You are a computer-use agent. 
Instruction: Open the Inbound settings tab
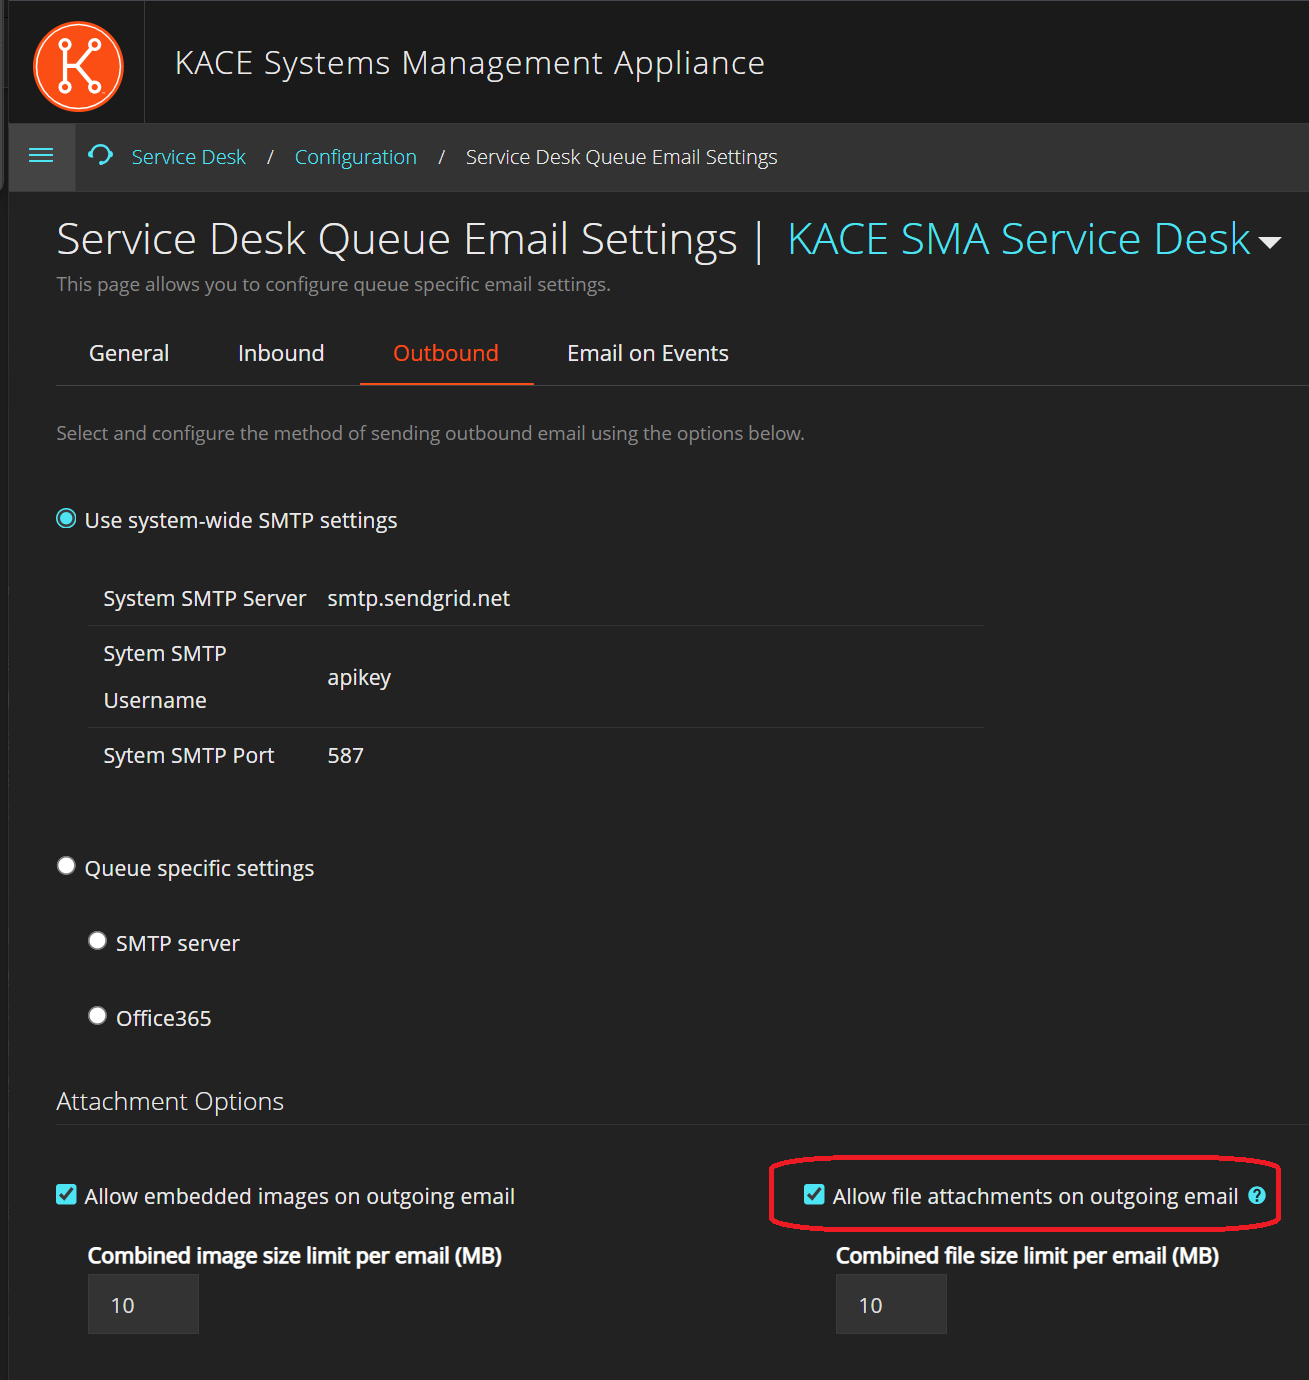coord(281,353)
